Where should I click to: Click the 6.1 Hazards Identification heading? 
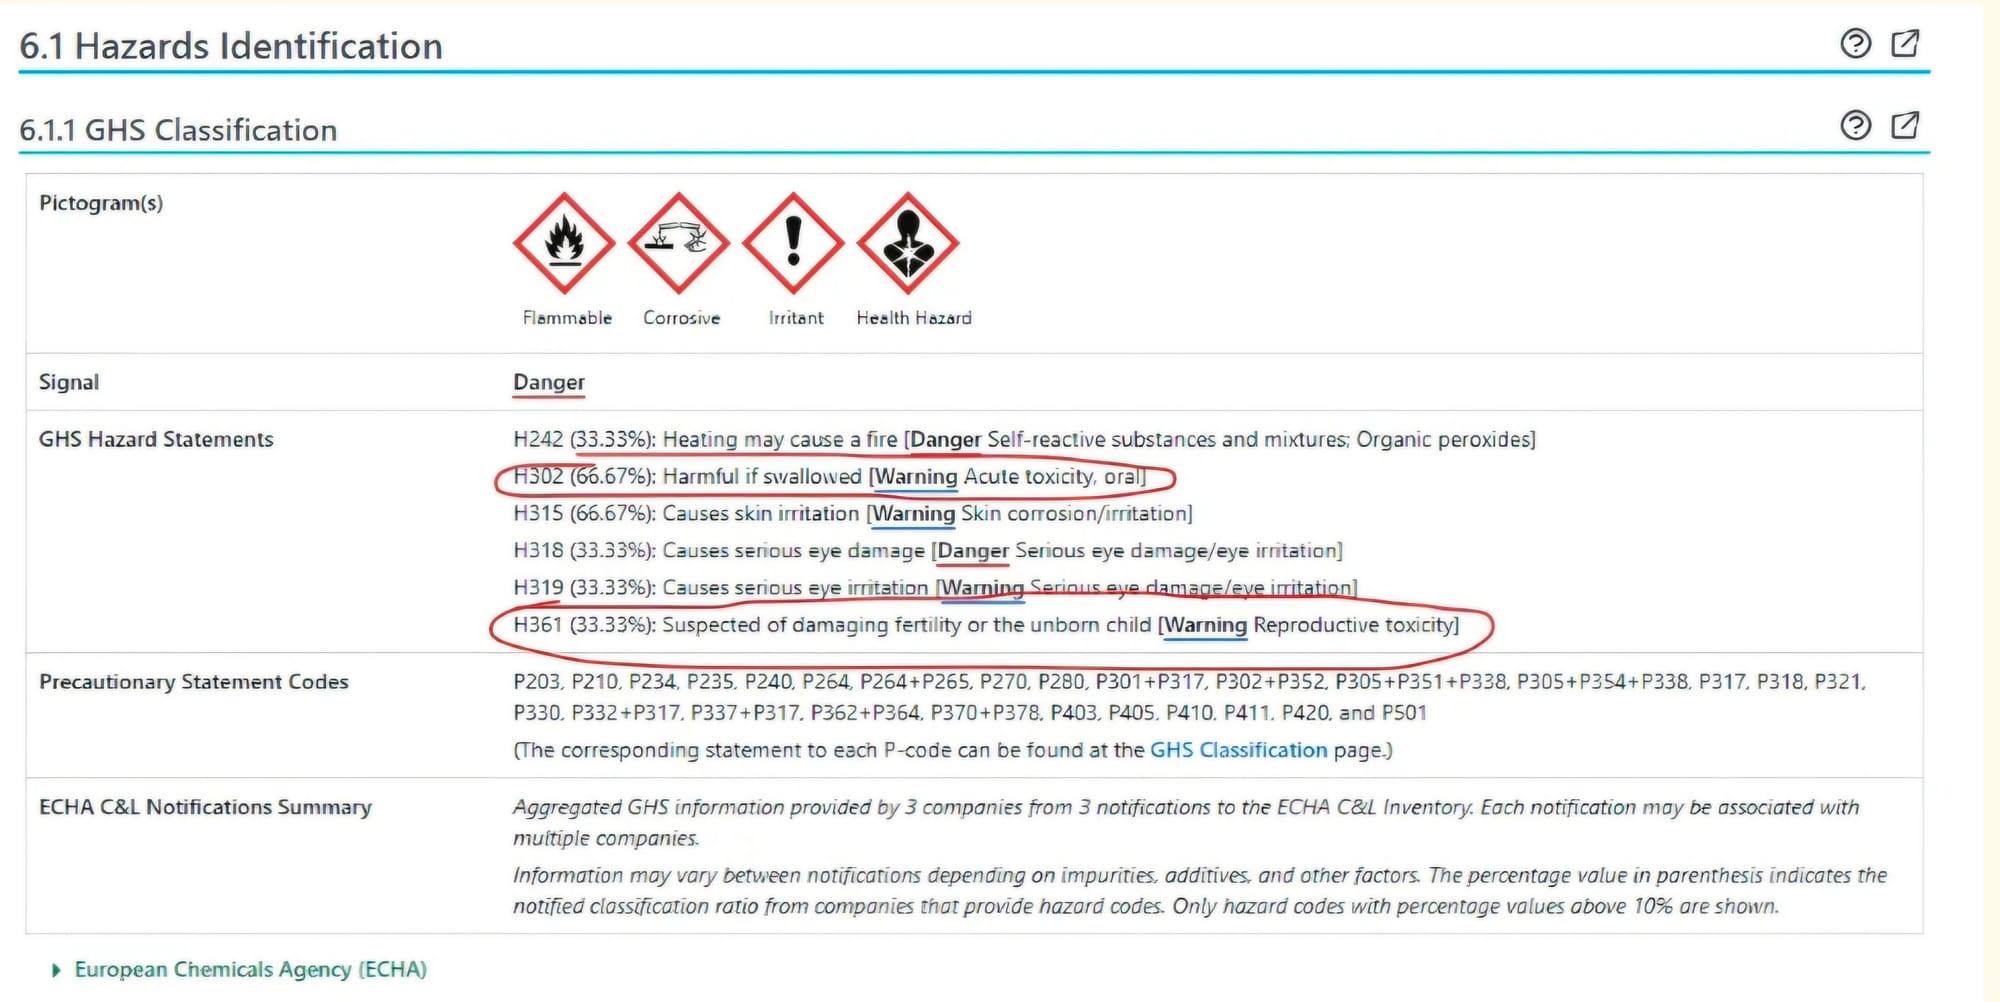coord(231,46)
